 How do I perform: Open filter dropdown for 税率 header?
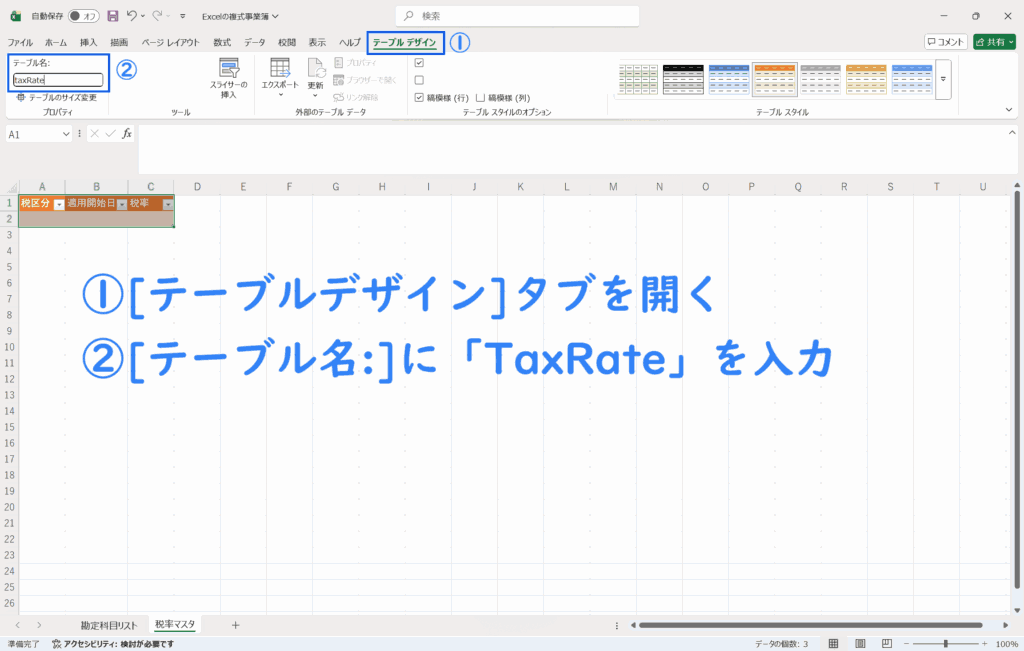click(x=168, y=204)
